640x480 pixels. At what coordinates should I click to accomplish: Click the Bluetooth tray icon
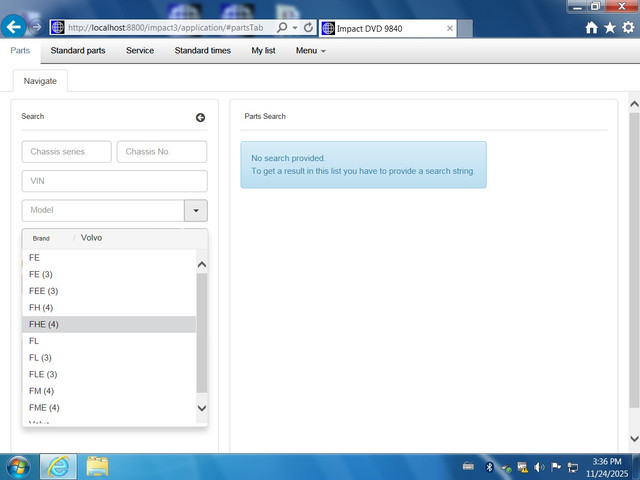489,467
